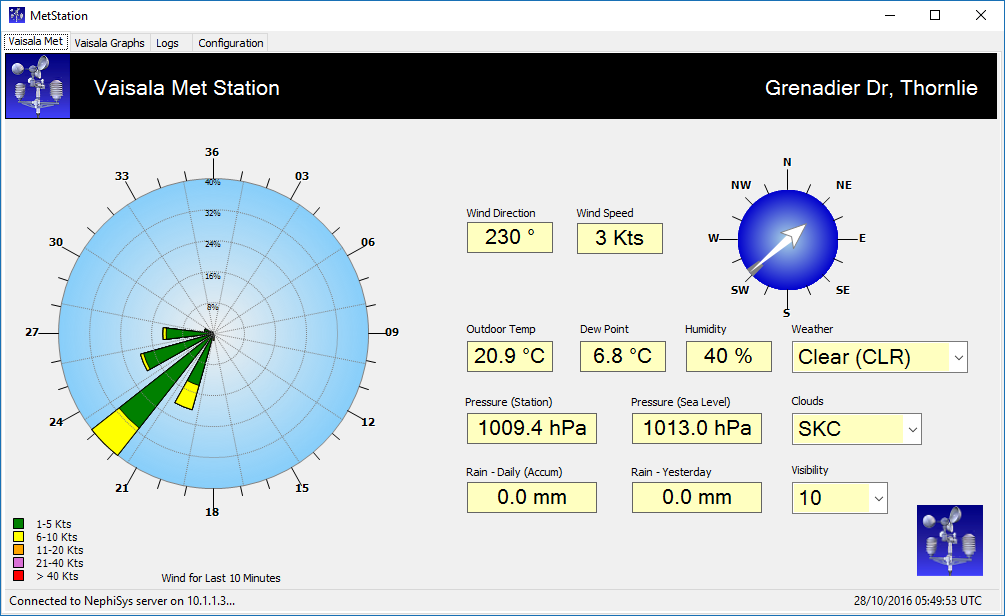Click the NephiSys server connection status text
Viewport: 1005px width, 616px height.
coord(122,601)
